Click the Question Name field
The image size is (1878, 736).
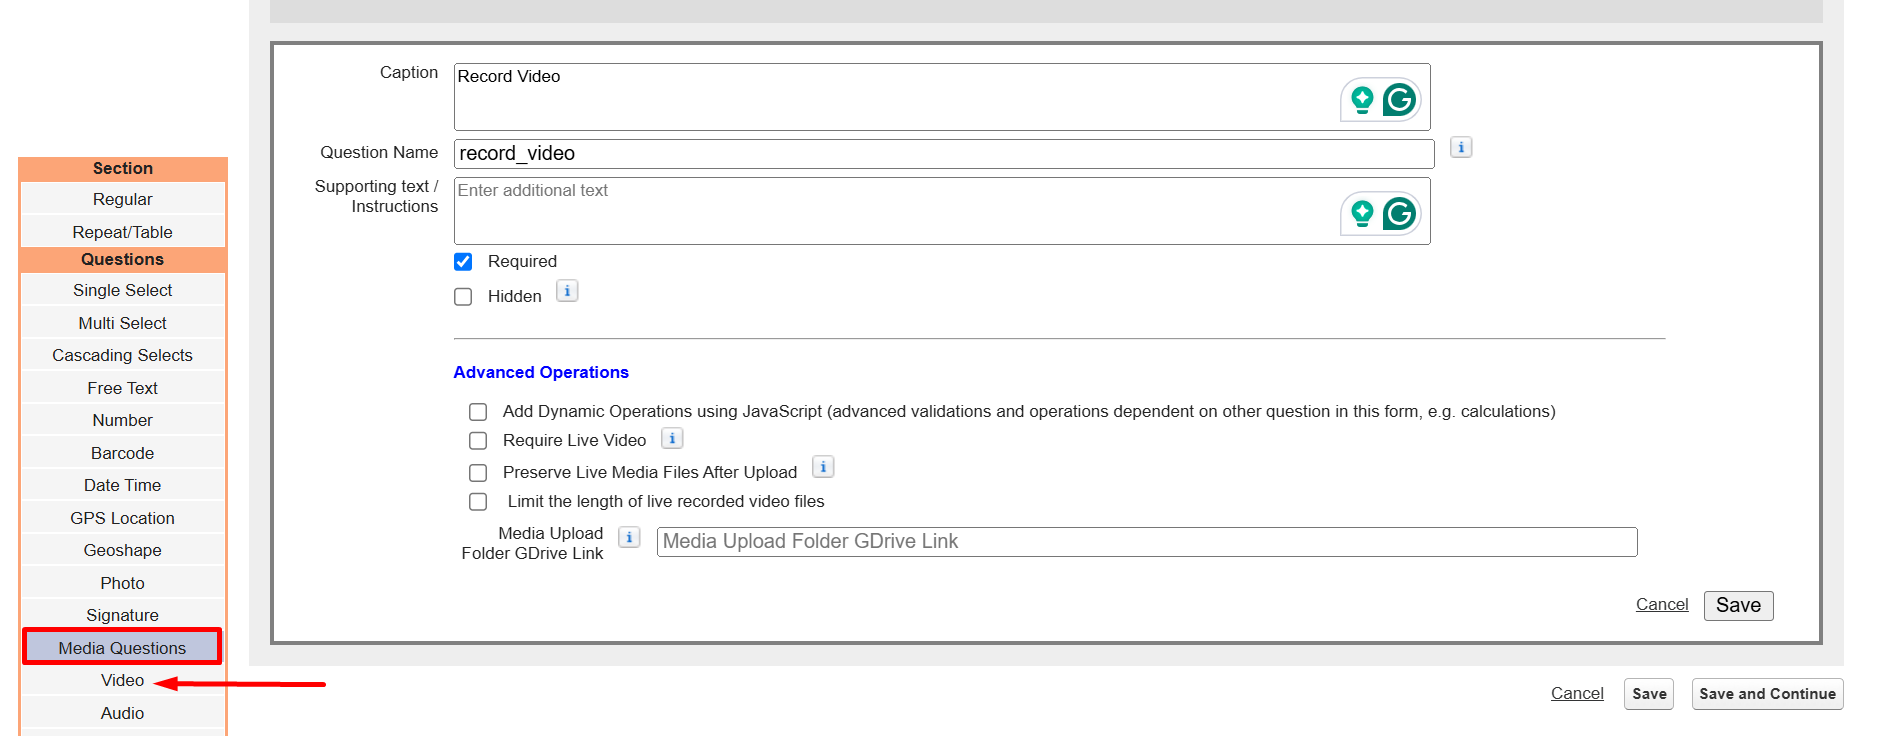click(x=944, y=154)
